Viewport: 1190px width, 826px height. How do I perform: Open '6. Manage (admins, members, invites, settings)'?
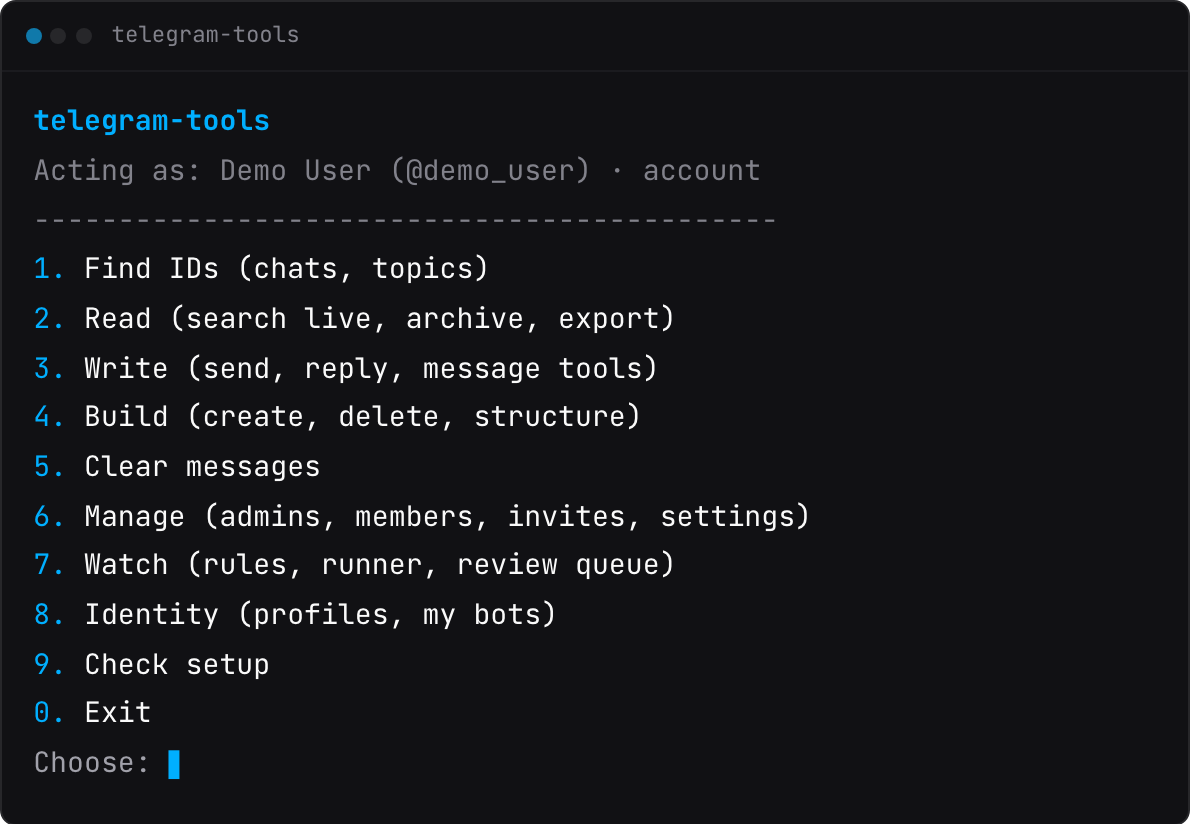click(422, 516)
